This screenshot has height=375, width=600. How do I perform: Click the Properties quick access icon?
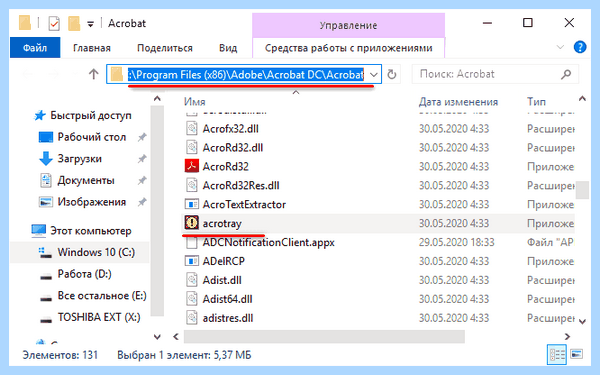point(54,23)
